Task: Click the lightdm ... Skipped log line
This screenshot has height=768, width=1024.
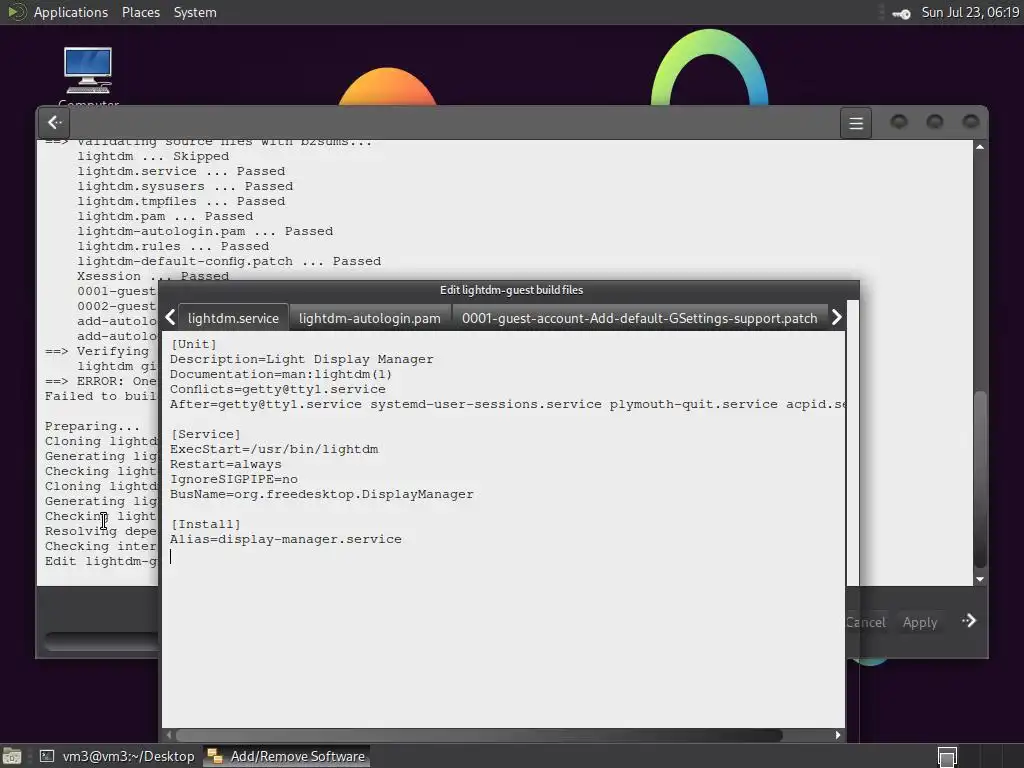Action: (153, 156)
